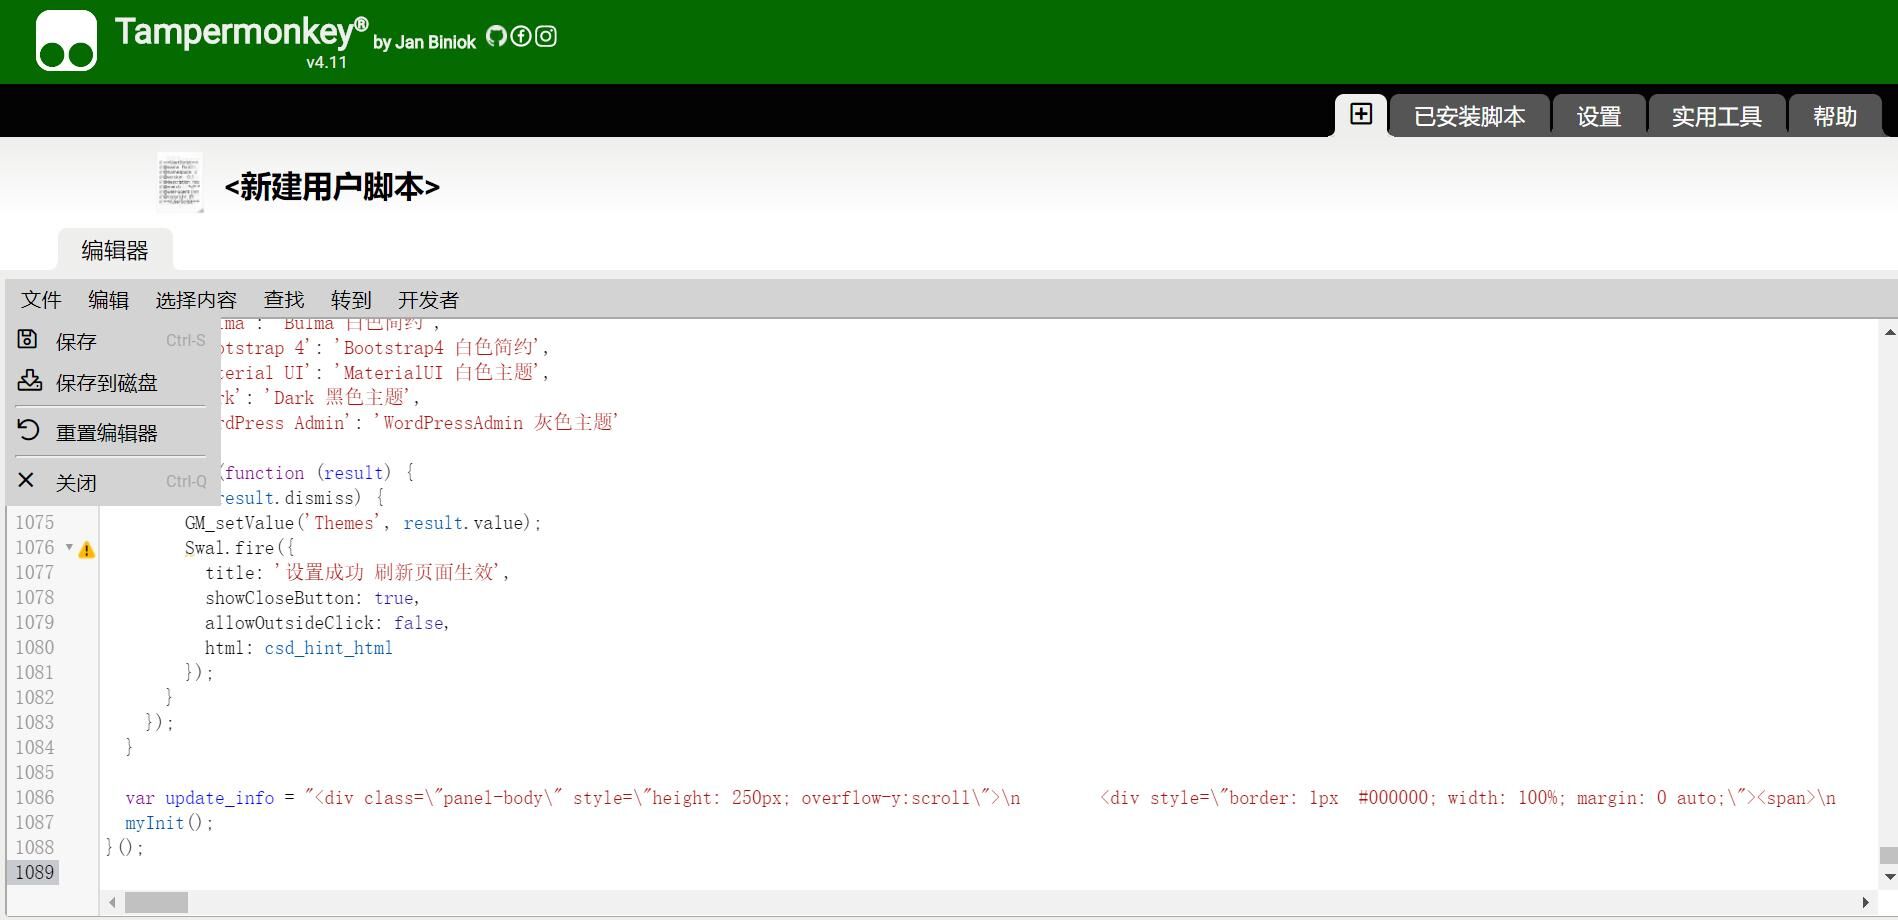This screenshot has height=920, width=1898.
Task: Open the GitHub icon link
Action: tap(496, 37)
